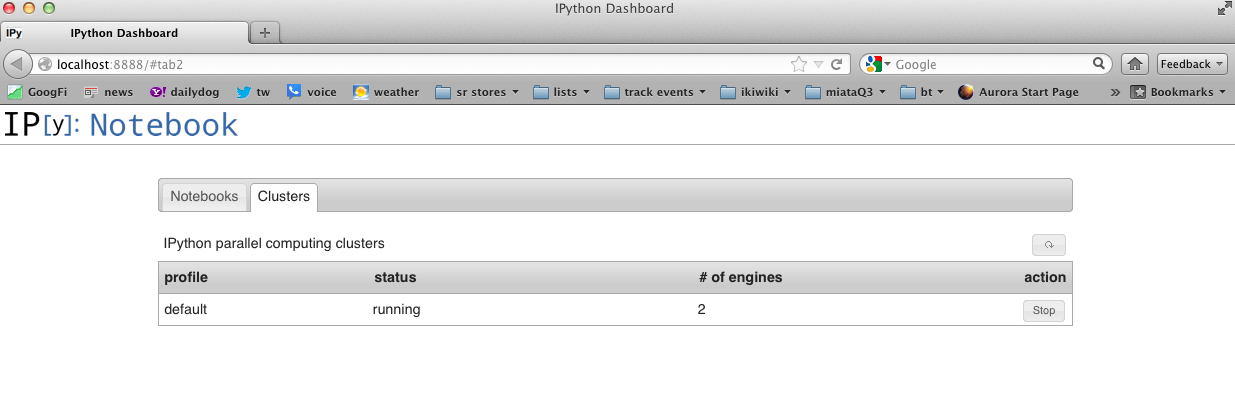Click the Google search input field
The height and width of the screenshot is (407, 1235).
tap(990, 64)
